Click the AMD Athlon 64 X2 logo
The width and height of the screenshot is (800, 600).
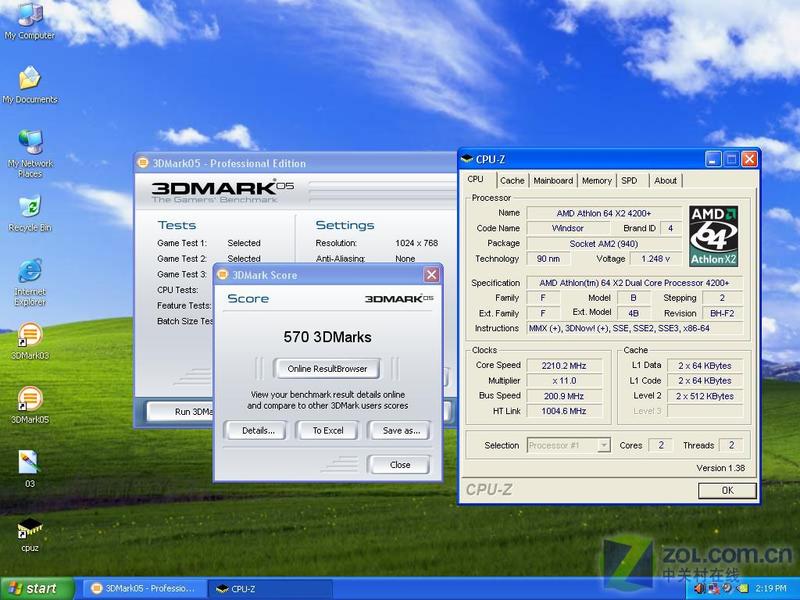pyautogui.click(x=713, y=236)
